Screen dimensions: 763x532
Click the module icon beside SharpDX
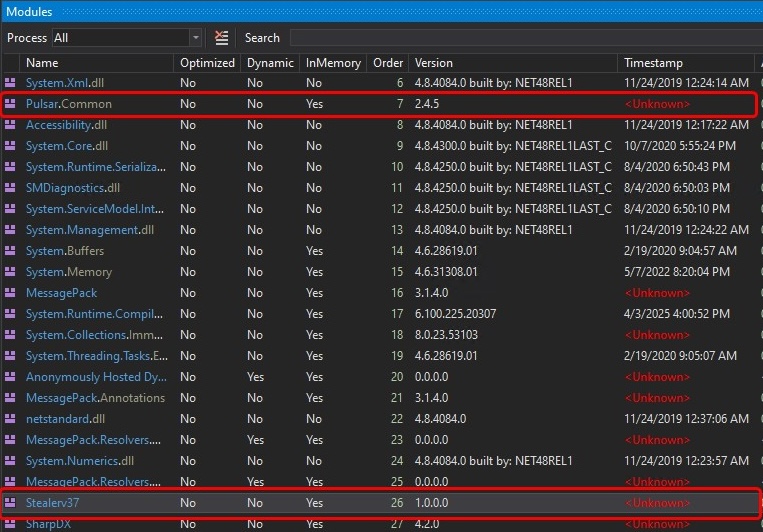coord(10,523)
